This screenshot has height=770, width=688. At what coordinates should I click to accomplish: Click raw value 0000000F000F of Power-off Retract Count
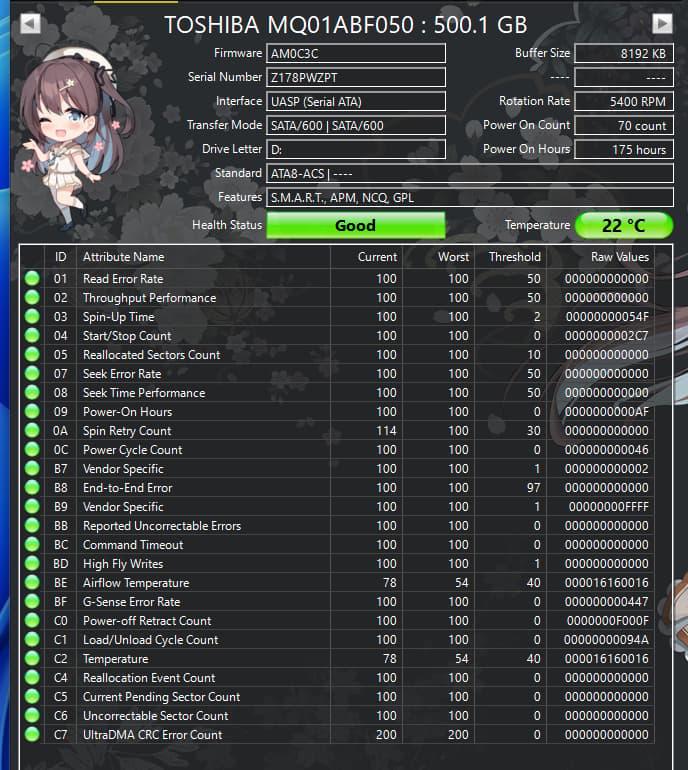pos(608,621)
